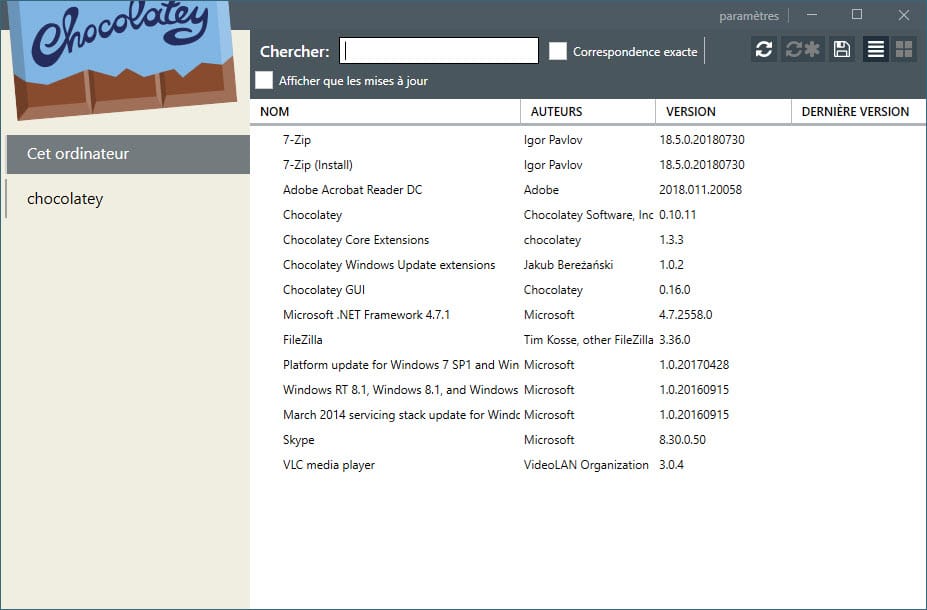Select Windows RT 8.1 package row

point(588,390)
